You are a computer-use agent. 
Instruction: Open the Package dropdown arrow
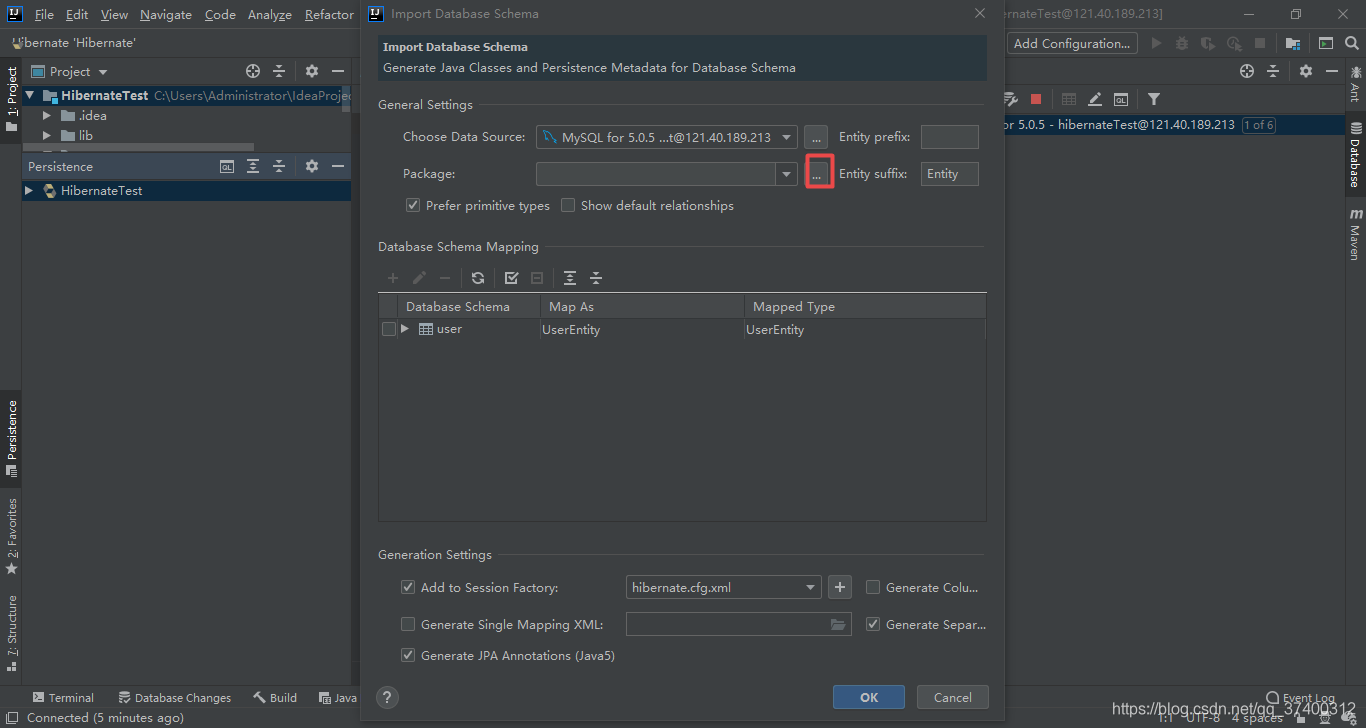[786, 174]
